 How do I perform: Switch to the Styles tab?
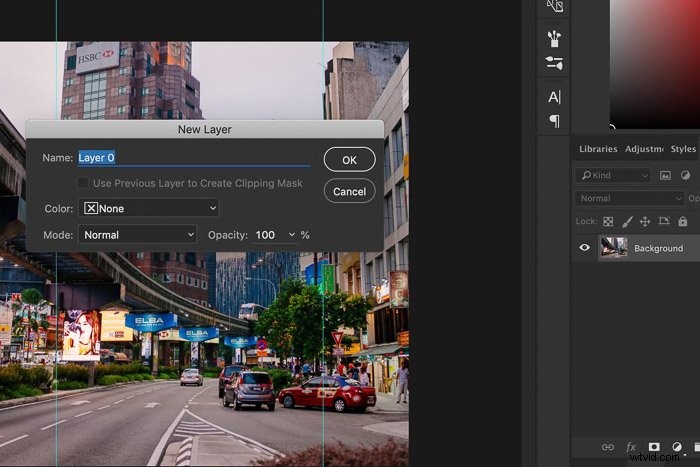[x=683, y=149]
